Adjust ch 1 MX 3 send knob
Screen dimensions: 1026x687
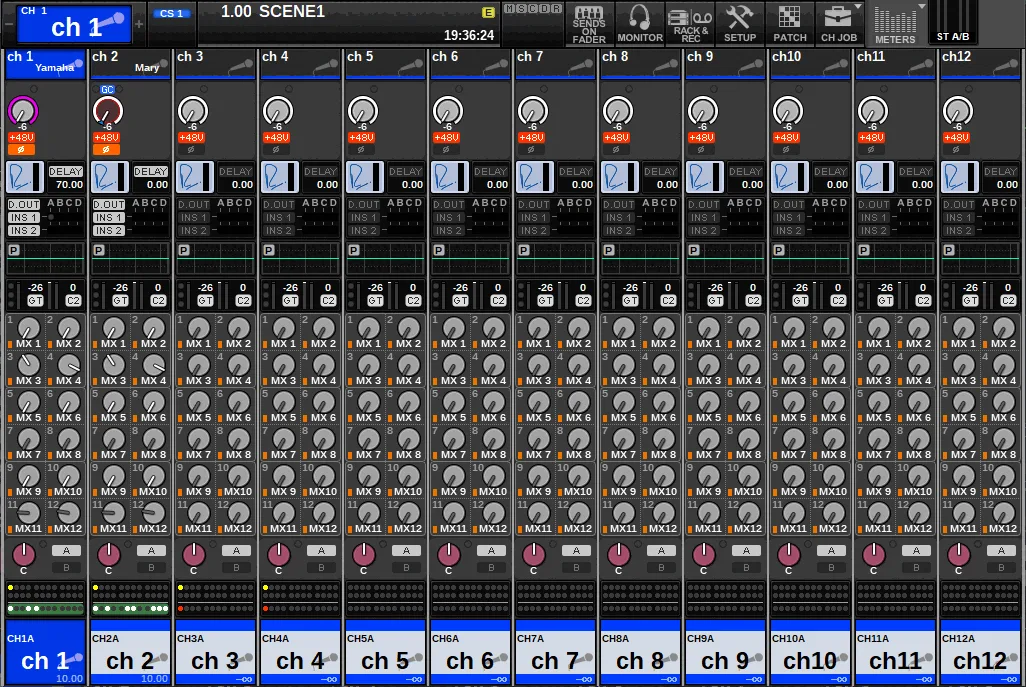(28, 363)
